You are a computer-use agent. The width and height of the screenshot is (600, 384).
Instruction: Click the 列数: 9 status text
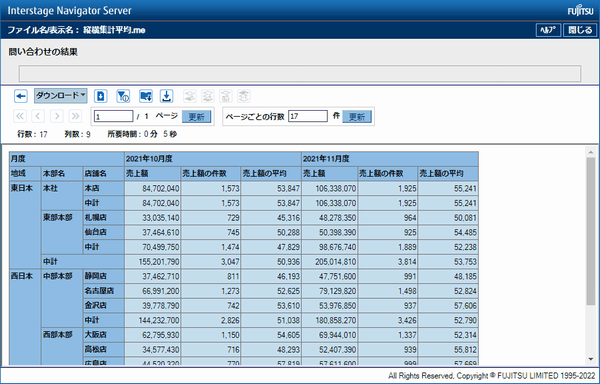click(77, 135)
